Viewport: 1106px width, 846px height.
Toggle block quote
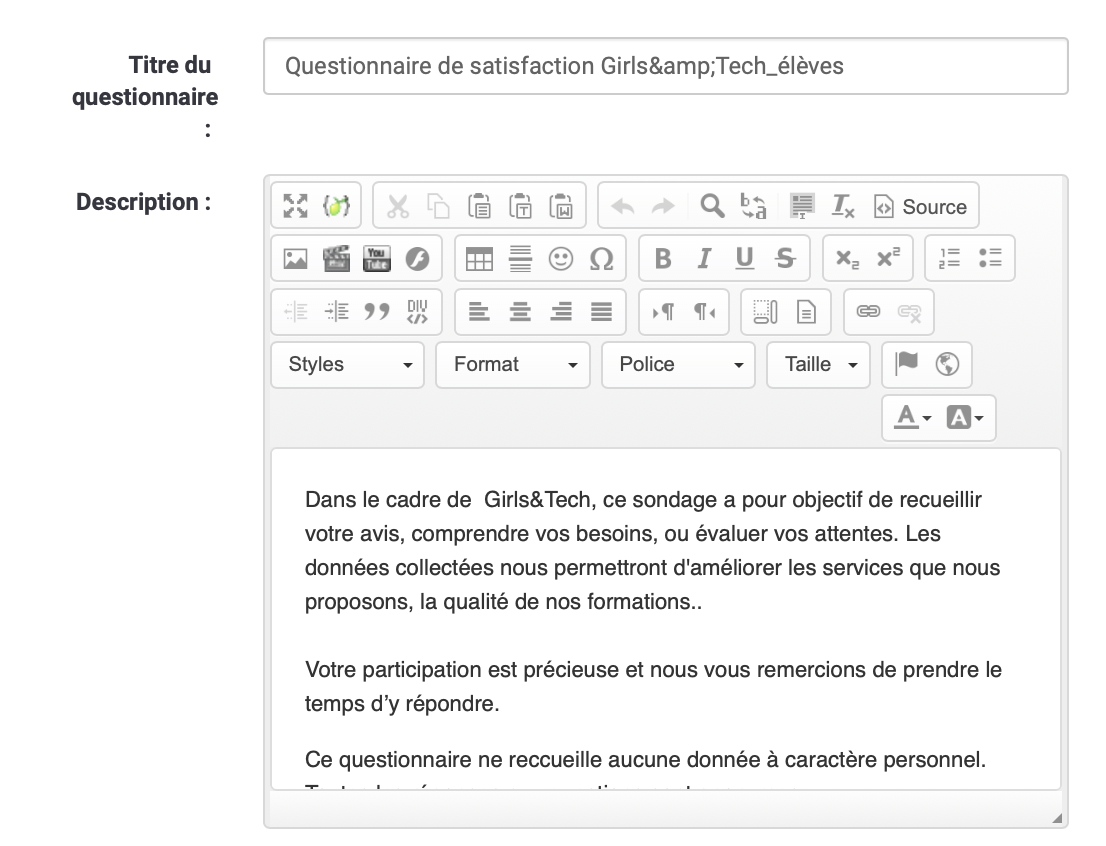(377, 311)
